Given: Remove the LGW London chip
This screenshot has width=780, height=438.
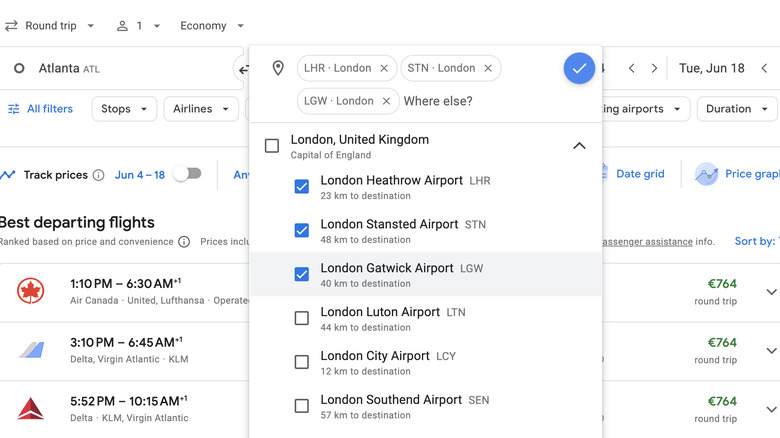Looking at the screenshot, I should click(386, 101).
